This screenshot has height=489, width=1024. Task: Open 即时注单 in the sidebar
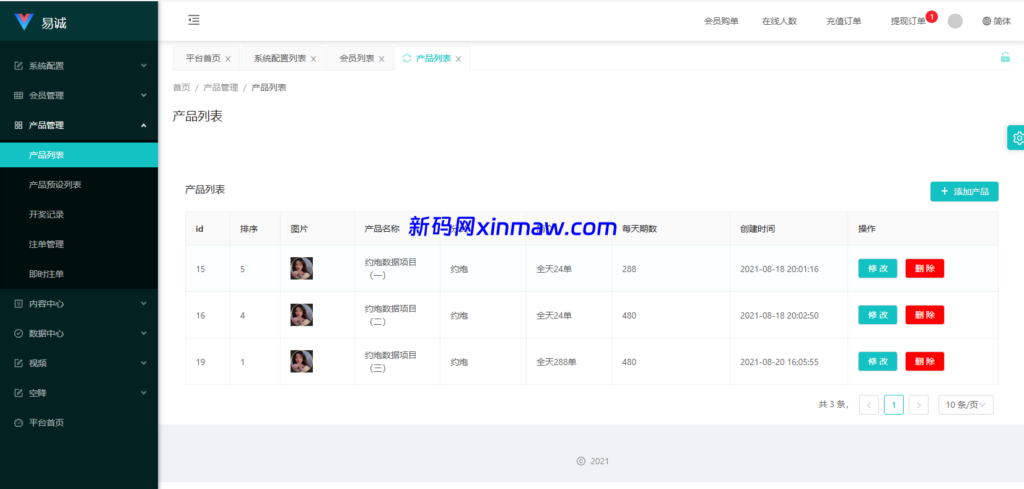(x=79, y=274)
